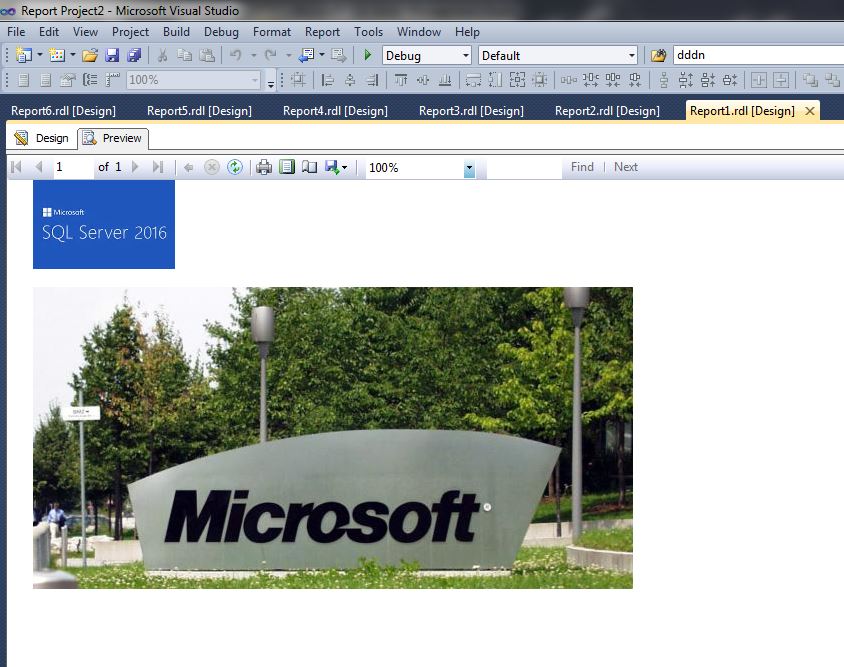Screen dimensions: 844x667
Task: Open a file with the folder icon
Action: pos(90,55)
